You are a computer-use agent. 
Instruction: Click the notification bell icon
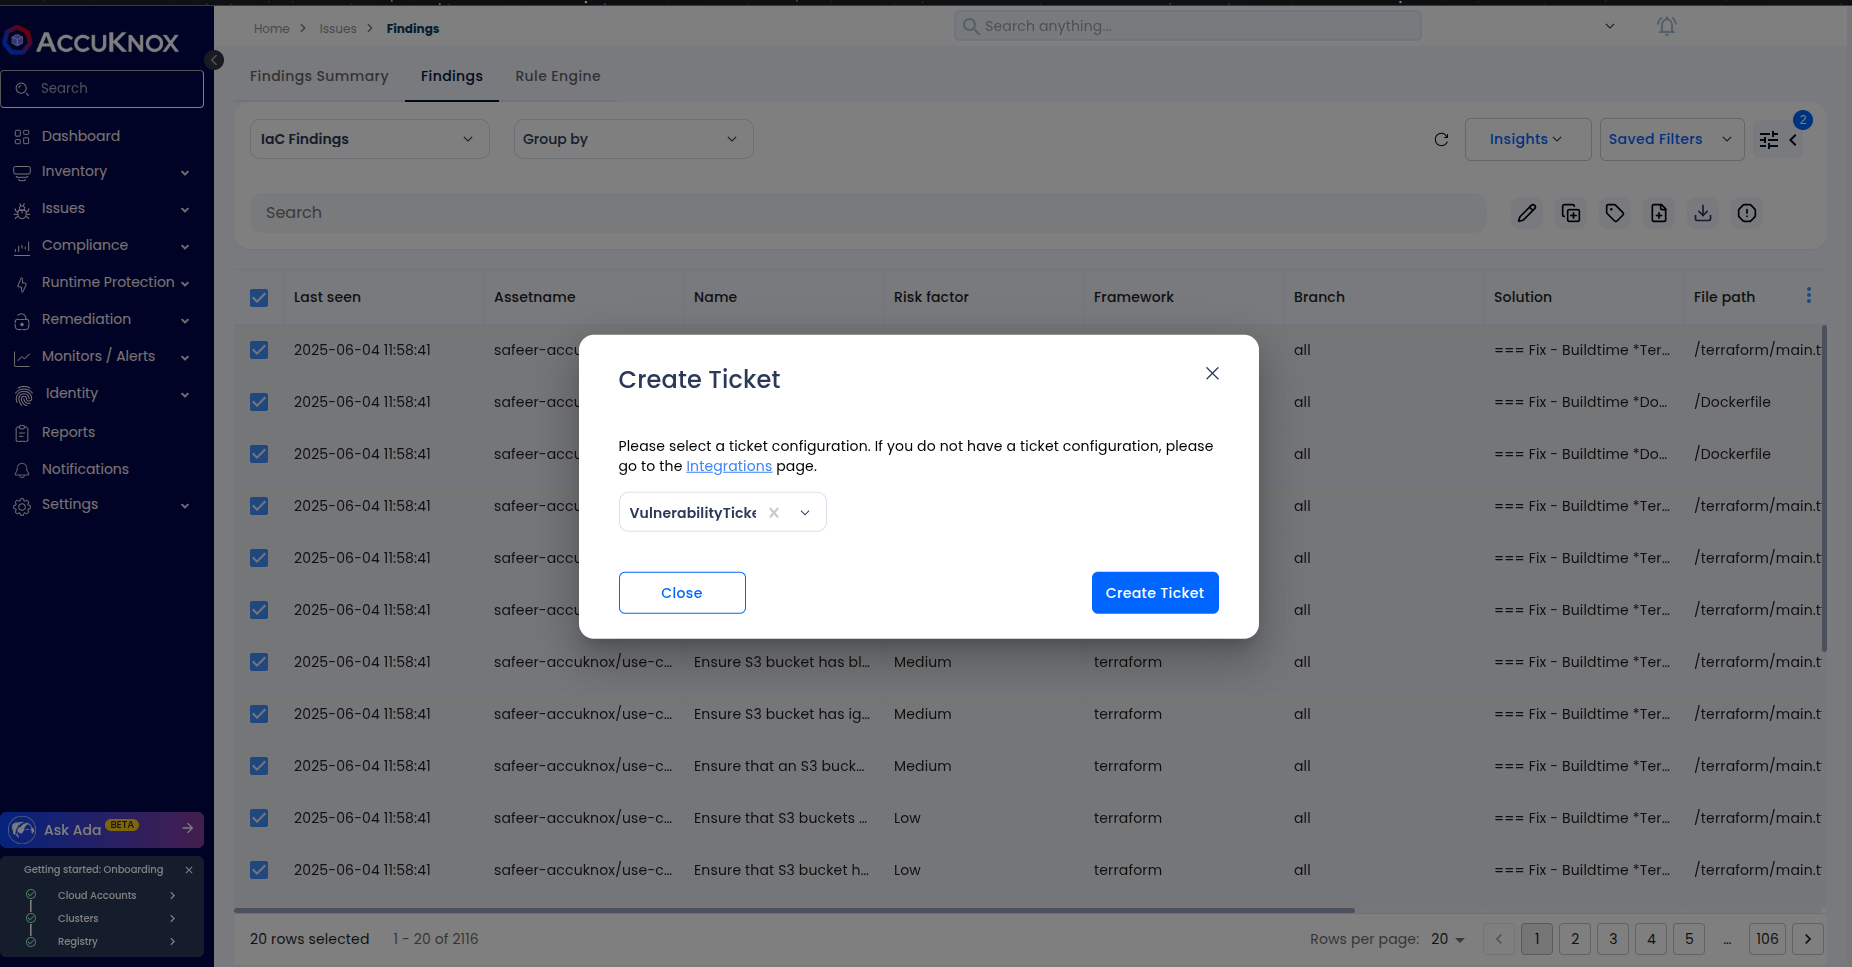coord(1666,26)
